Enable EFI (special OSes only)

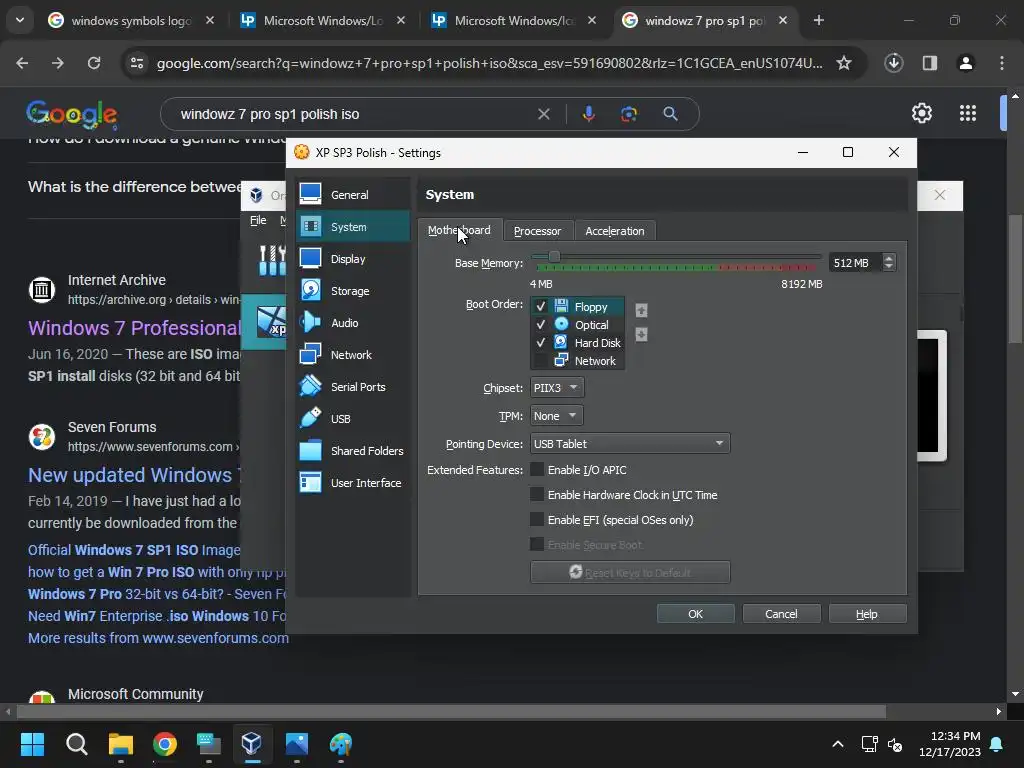(x=537, y=519)
